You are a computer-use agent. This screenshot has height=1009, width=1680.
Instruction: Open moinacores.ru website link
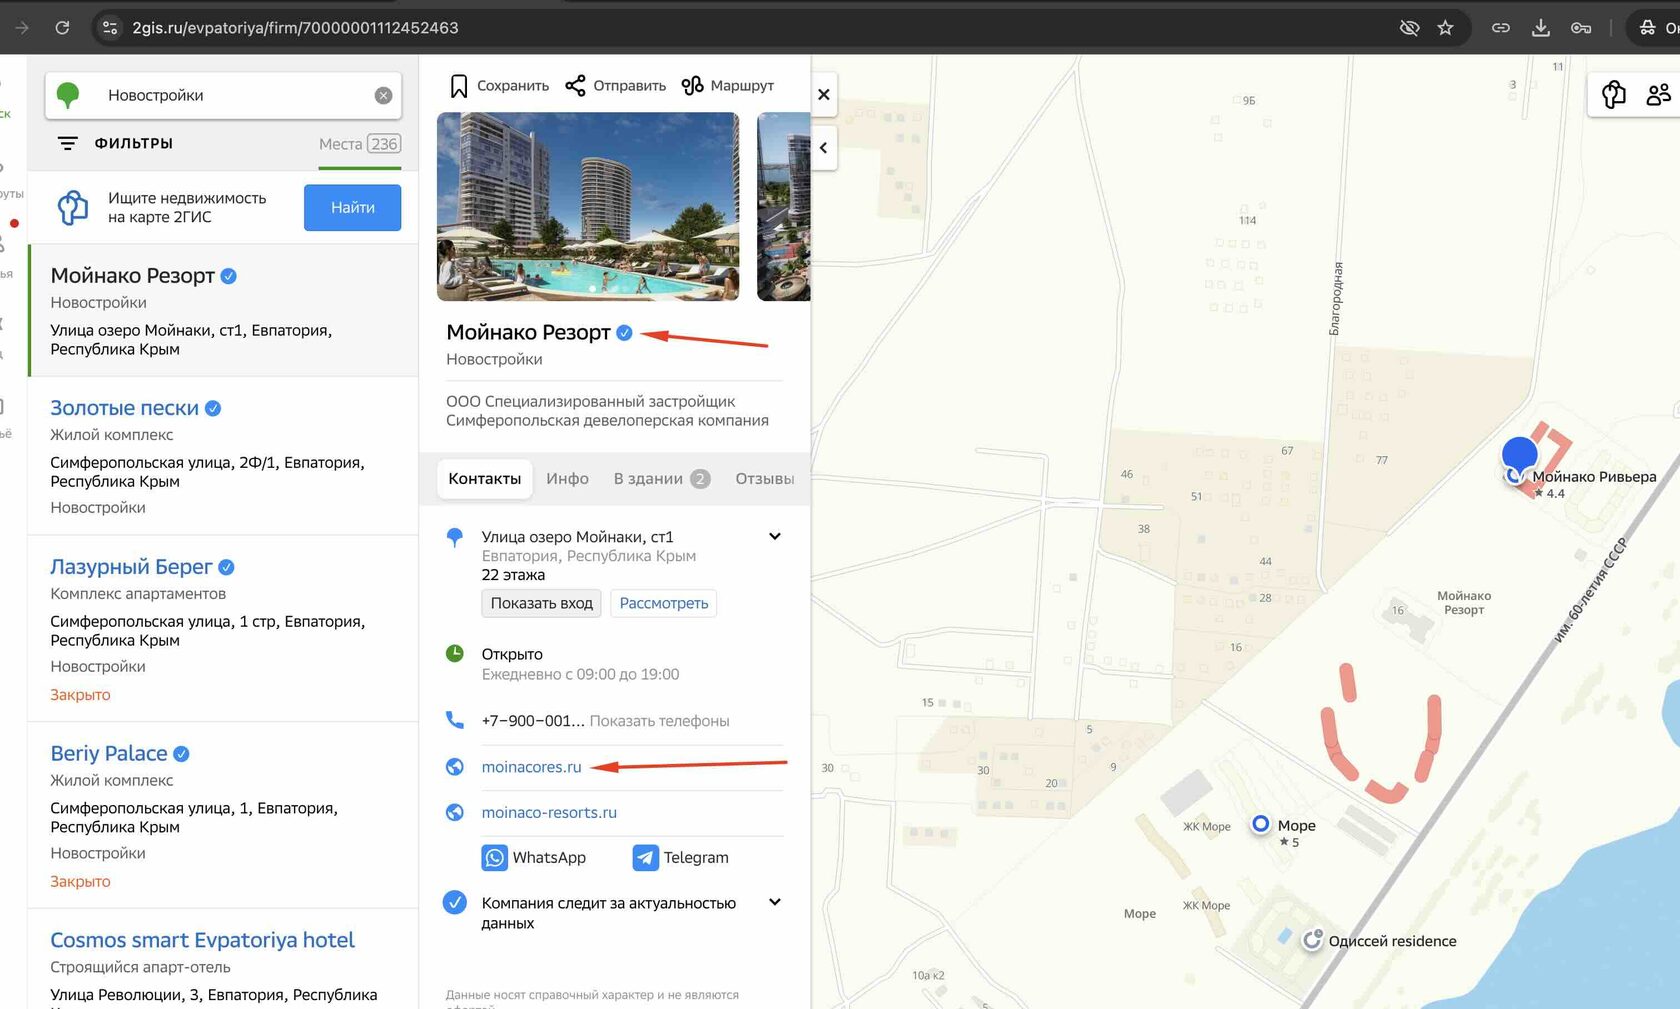click(531, 767)
